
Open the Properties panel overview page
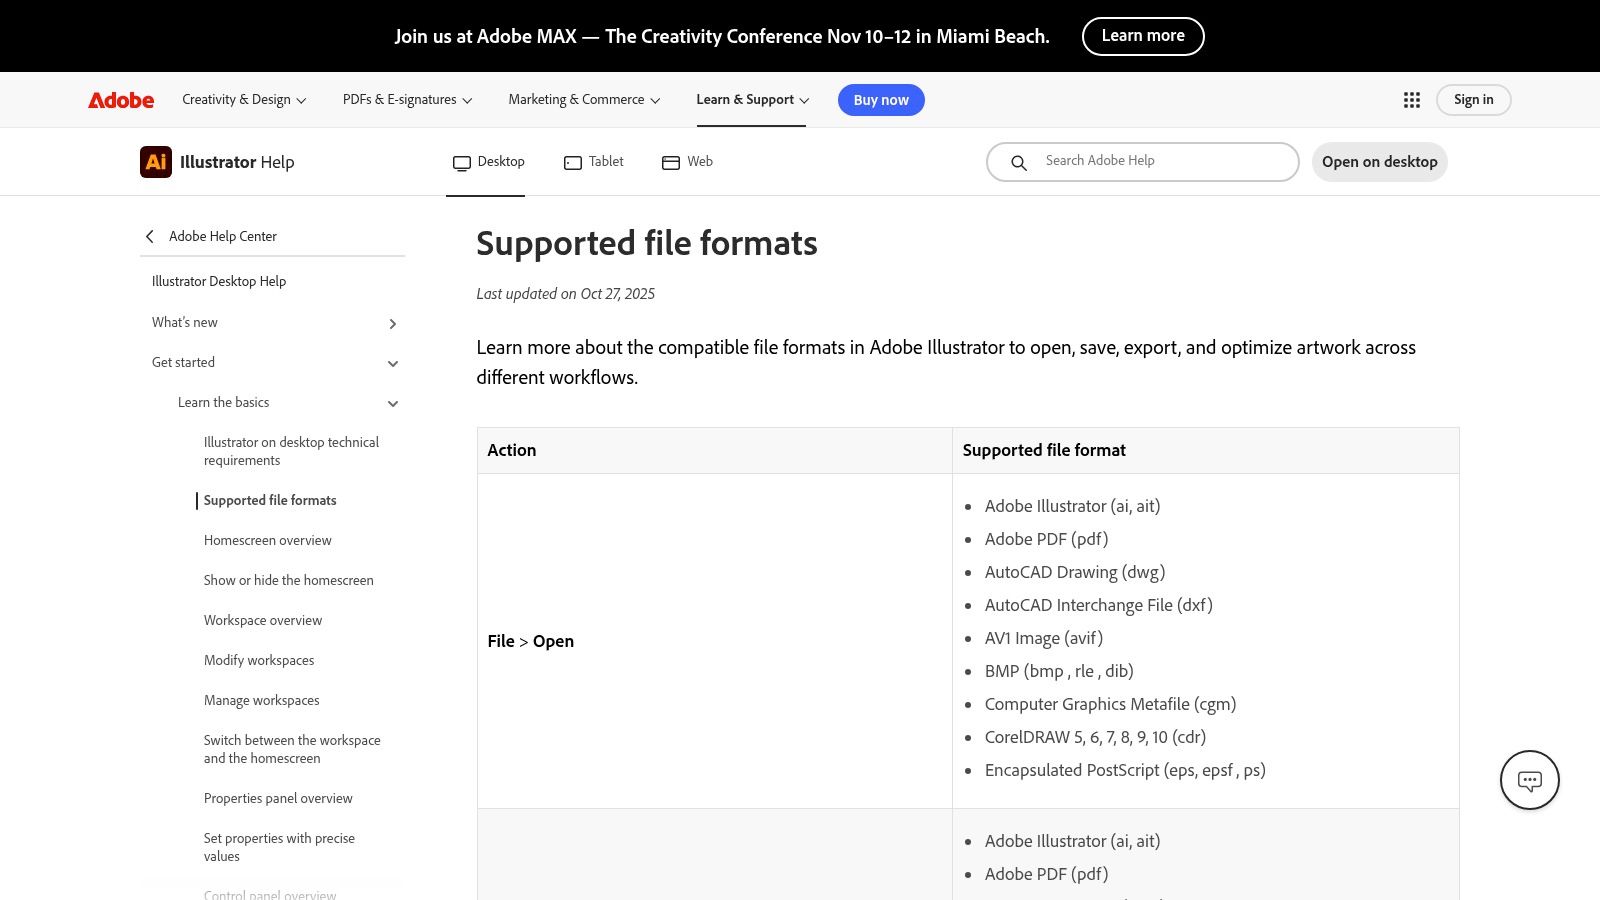[278, 798]
